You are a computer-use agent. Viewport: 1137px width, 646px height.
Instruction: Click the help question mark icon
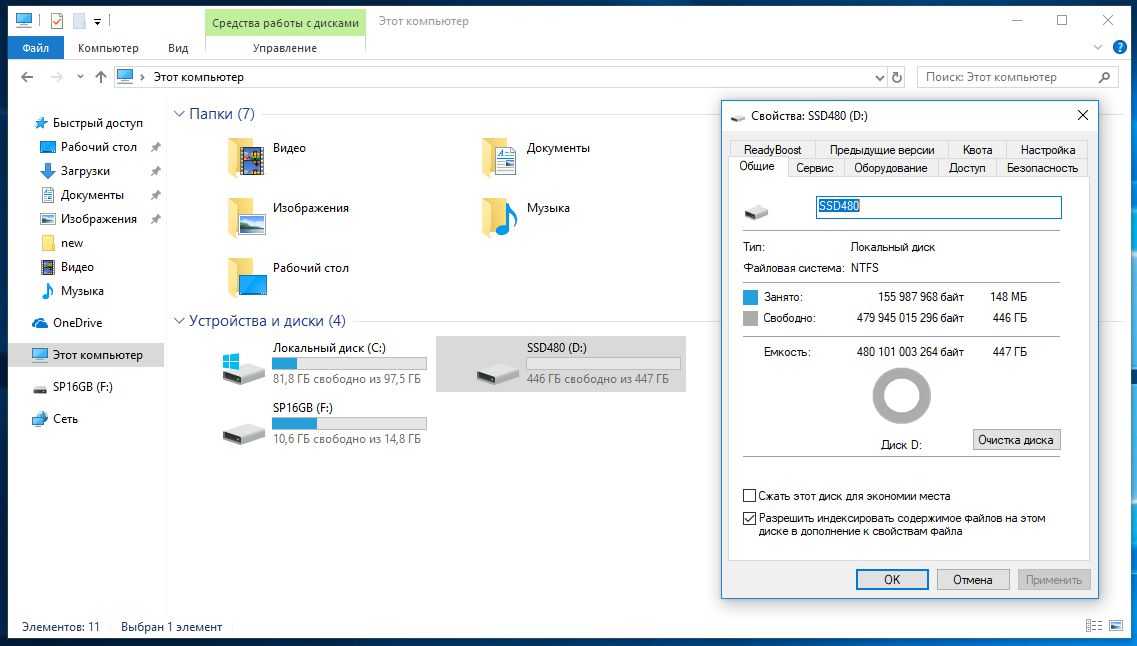(x=1120, y=48)
